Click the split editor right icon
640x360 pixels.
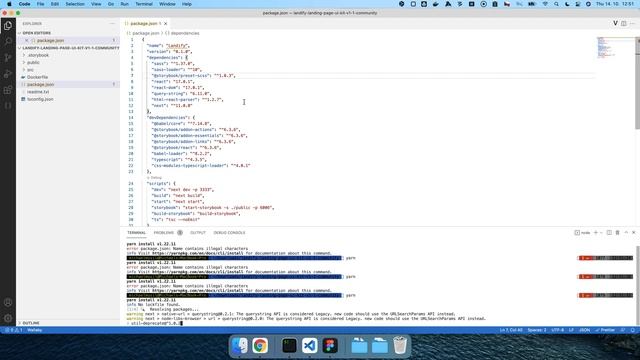point(624,24)
